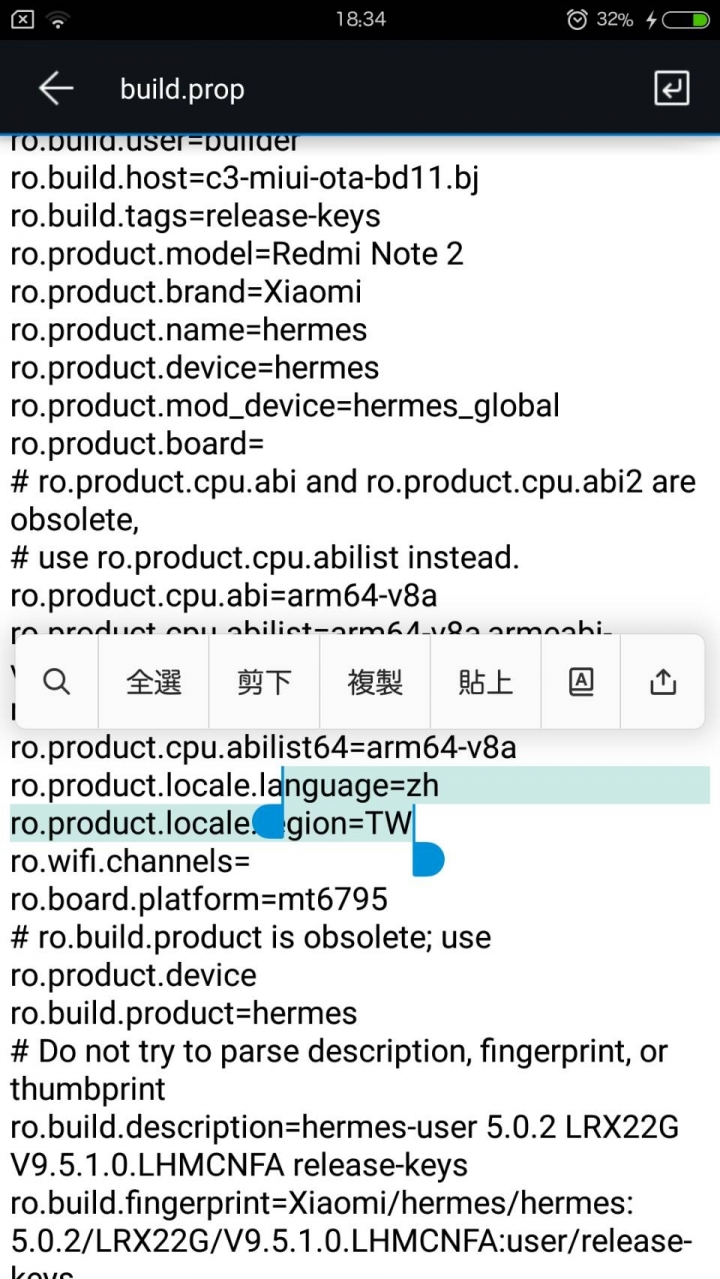Screen dimensions: 720x1279
Task: Tap the search magnifier in selection toolbar
Action: 57,682
